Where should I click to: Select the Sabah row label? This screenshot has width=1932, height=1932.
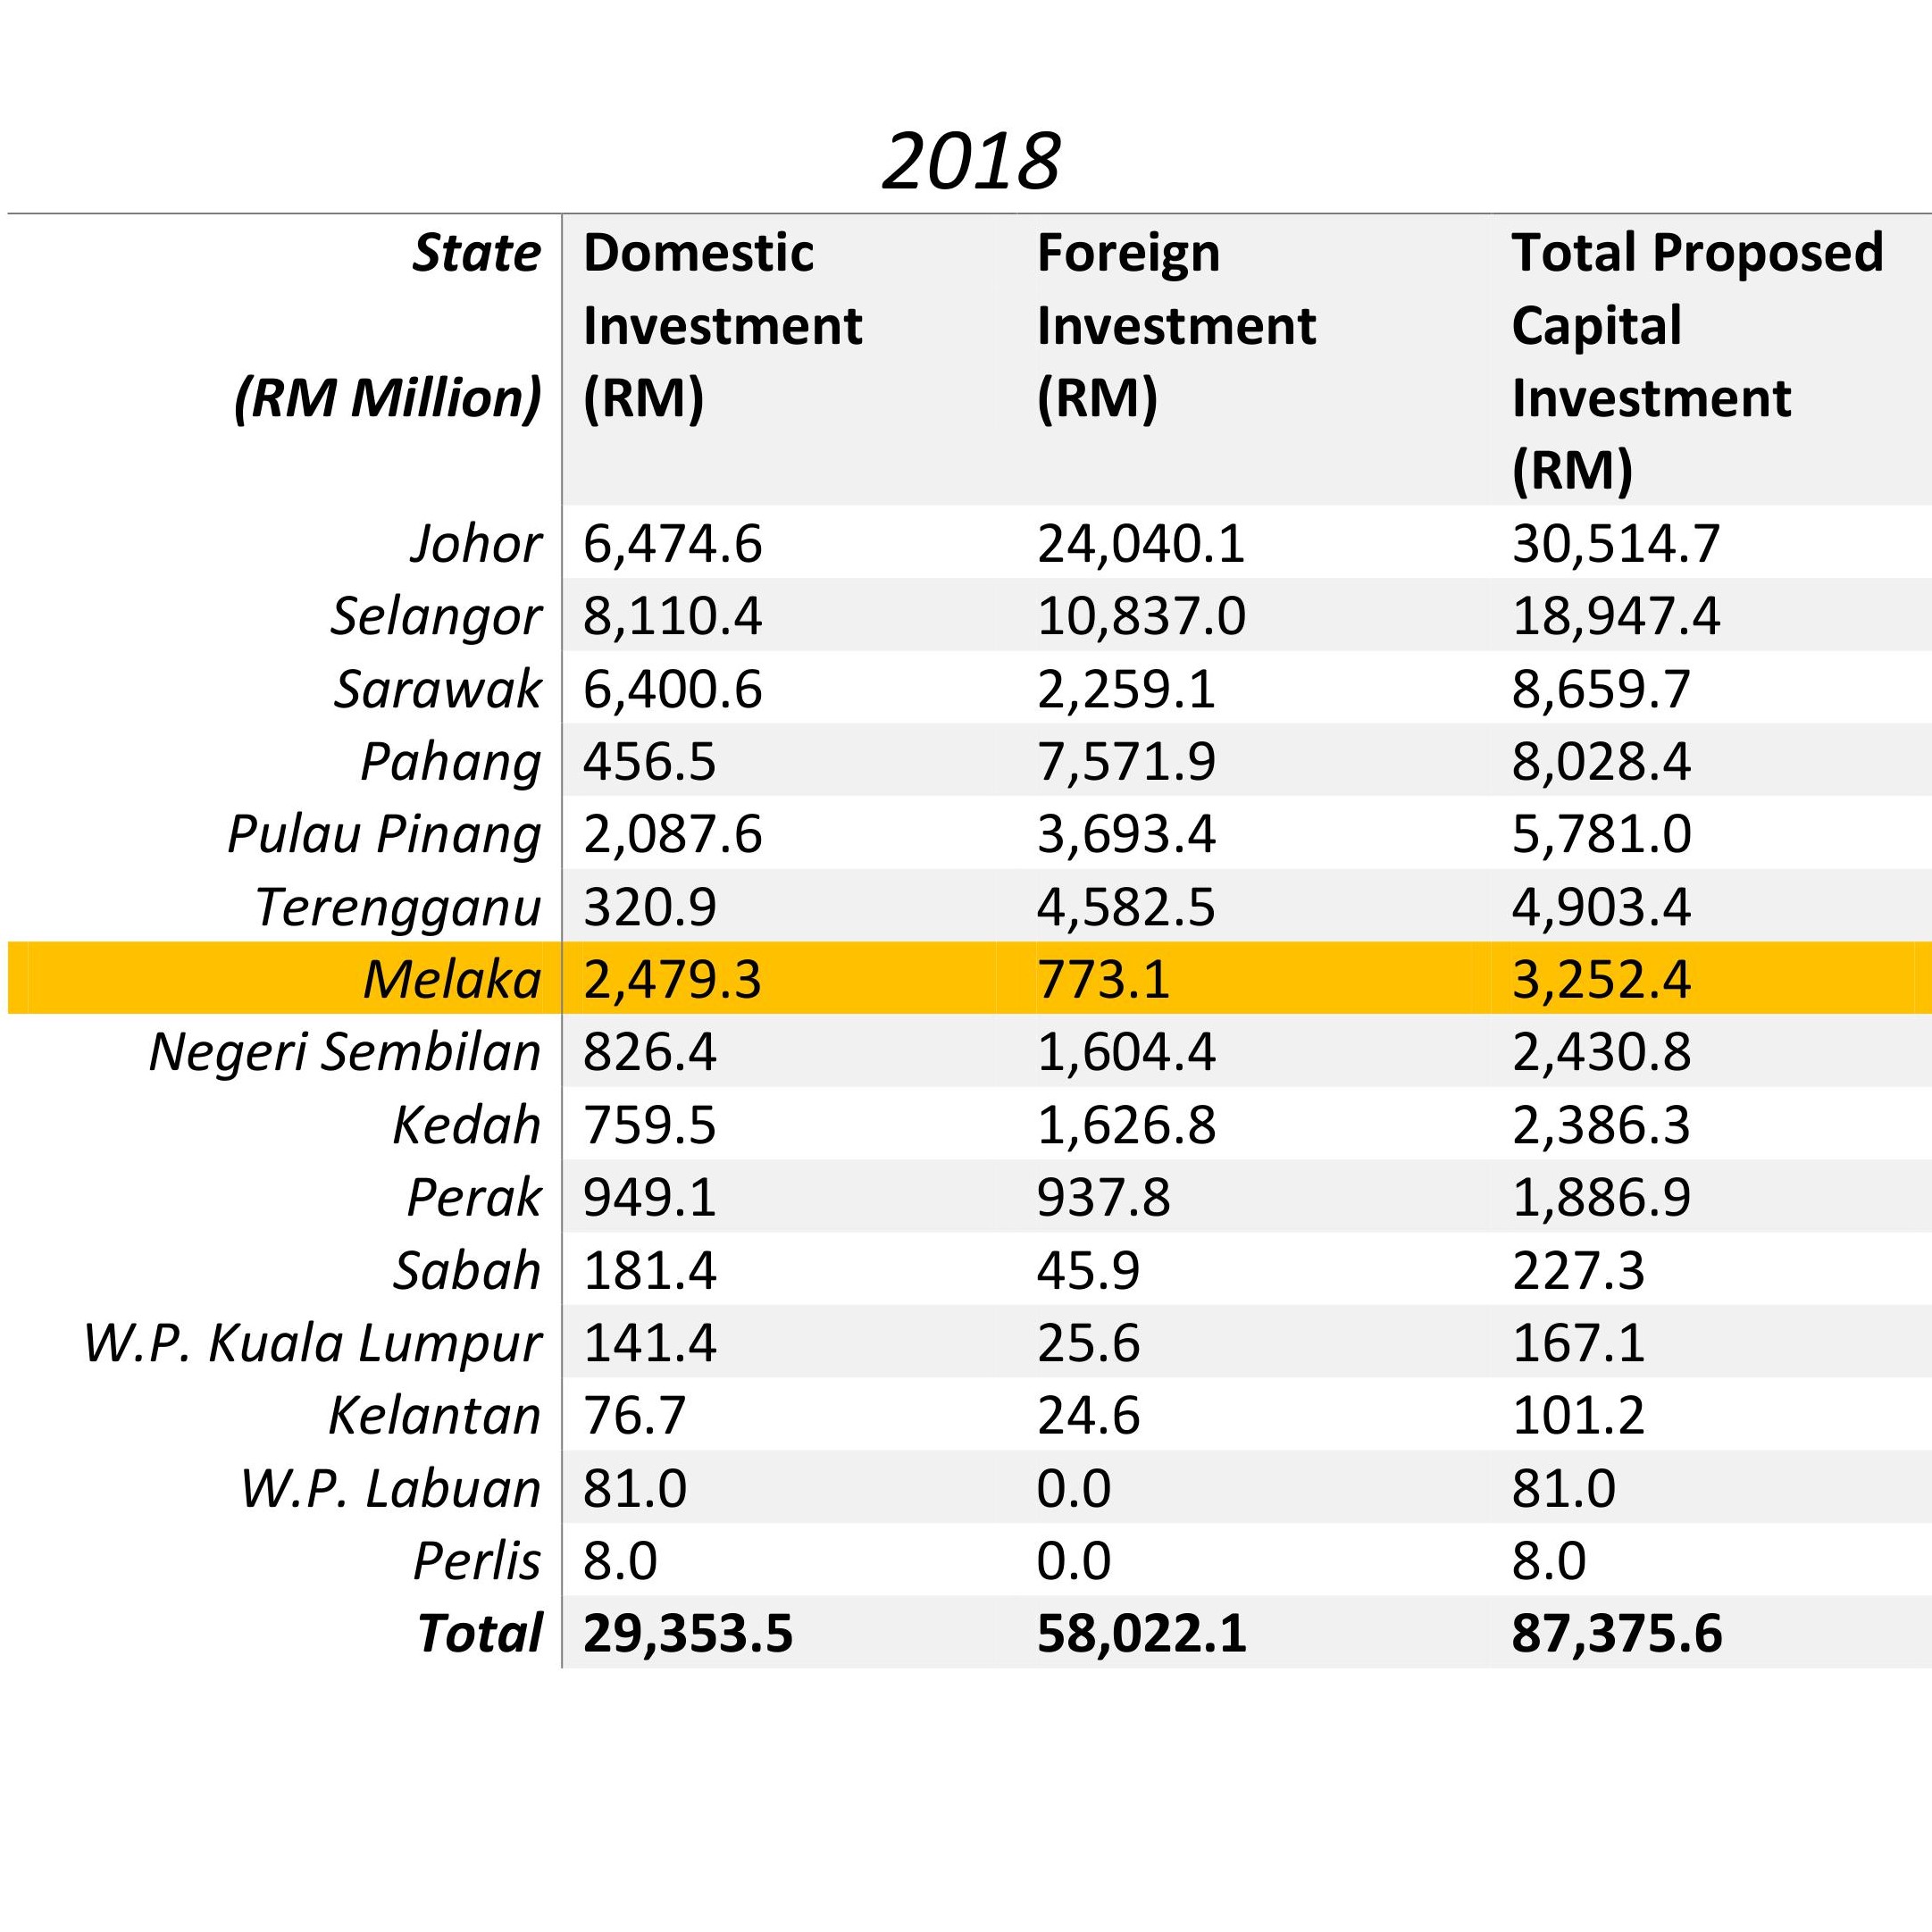(x=467, y=1270)
